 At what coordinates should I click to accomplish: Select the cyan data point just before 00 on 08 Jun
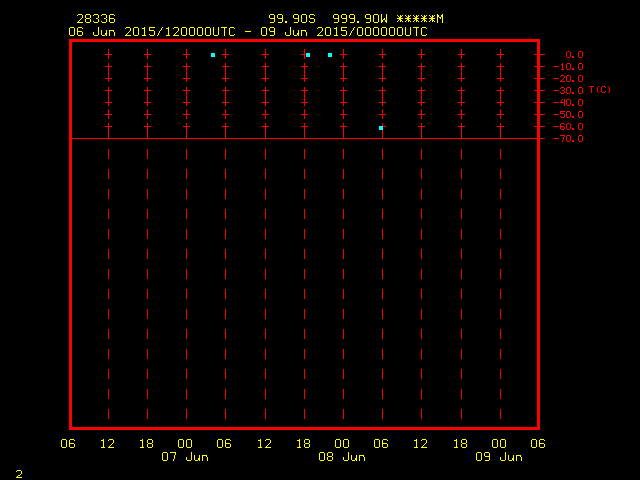[x=330, y=55]
